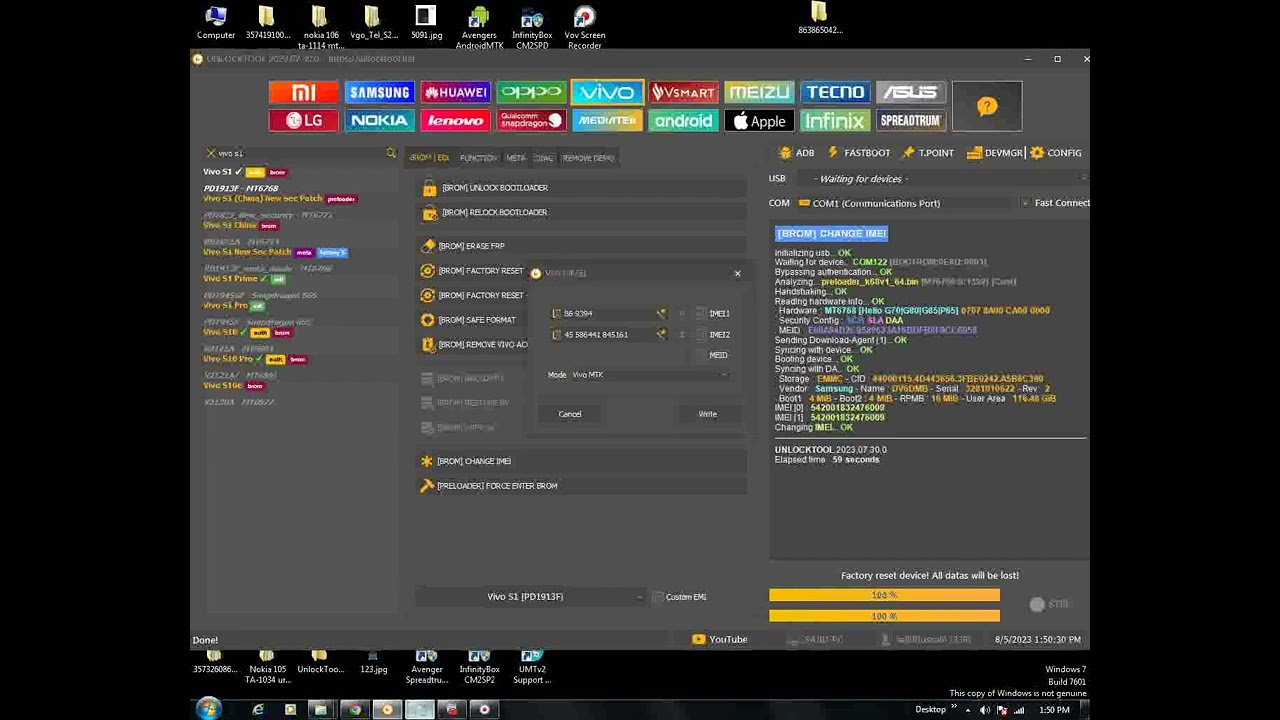1280x720 pixels.
Task: Click [PRELOADER] FORCE ENTER BROM
Action: coord(583,486)
